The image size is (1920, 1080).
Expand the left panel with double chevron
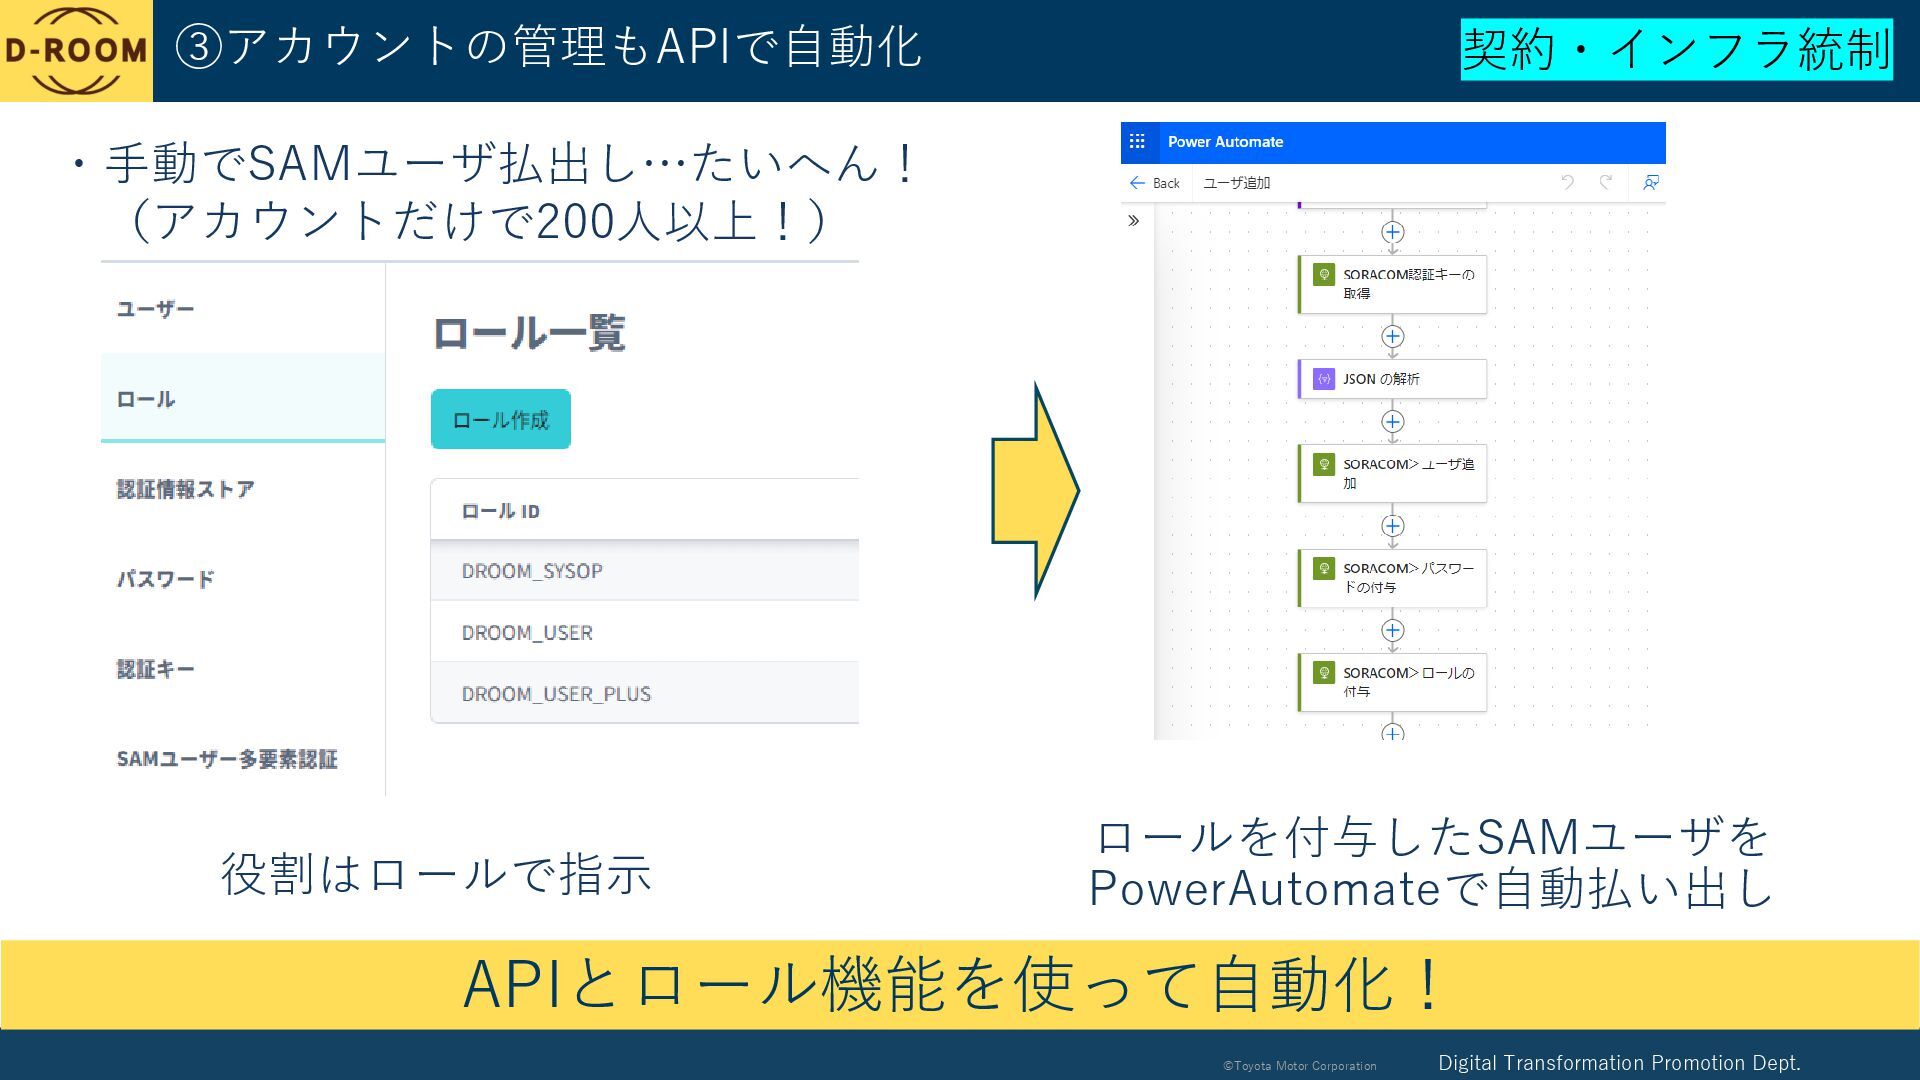(1133, 221)
